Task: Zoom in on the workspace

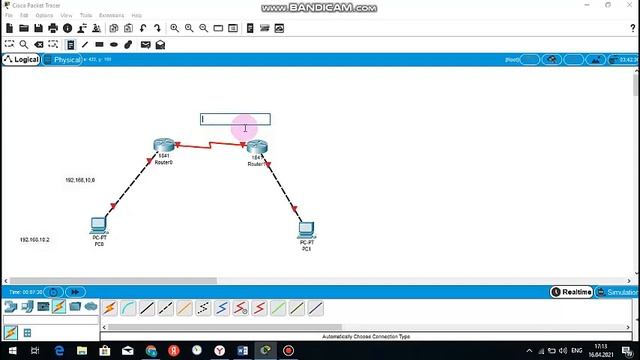Action: pos(175,28)
